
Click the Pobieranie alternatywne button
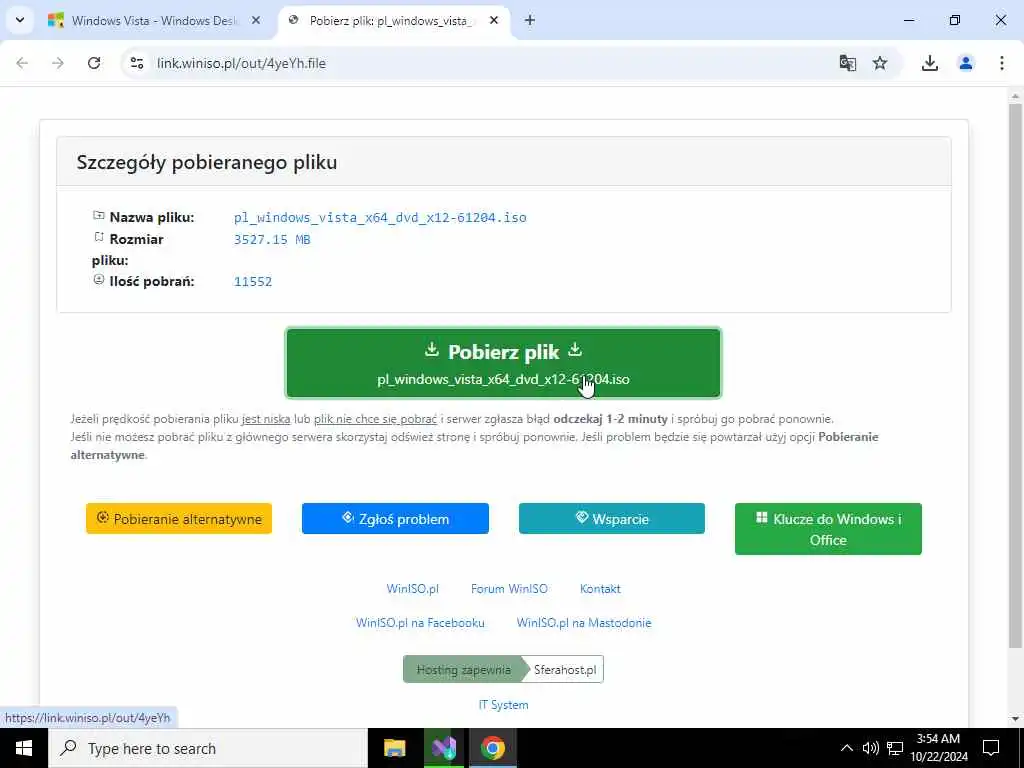click(179, 519)
